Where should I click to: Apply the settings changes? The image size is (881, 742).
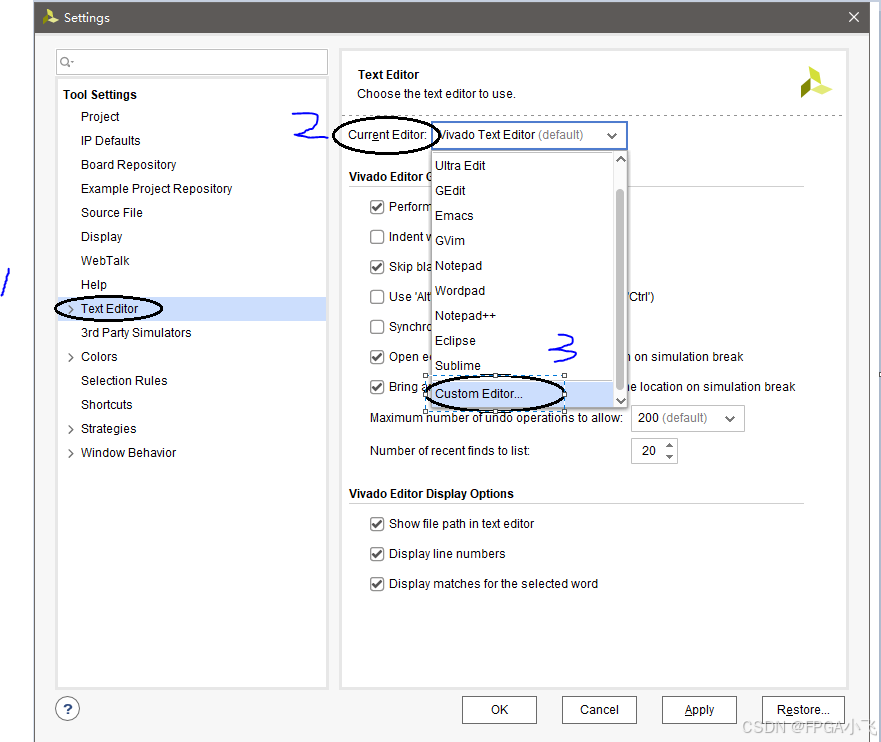[x=699, y=710]
